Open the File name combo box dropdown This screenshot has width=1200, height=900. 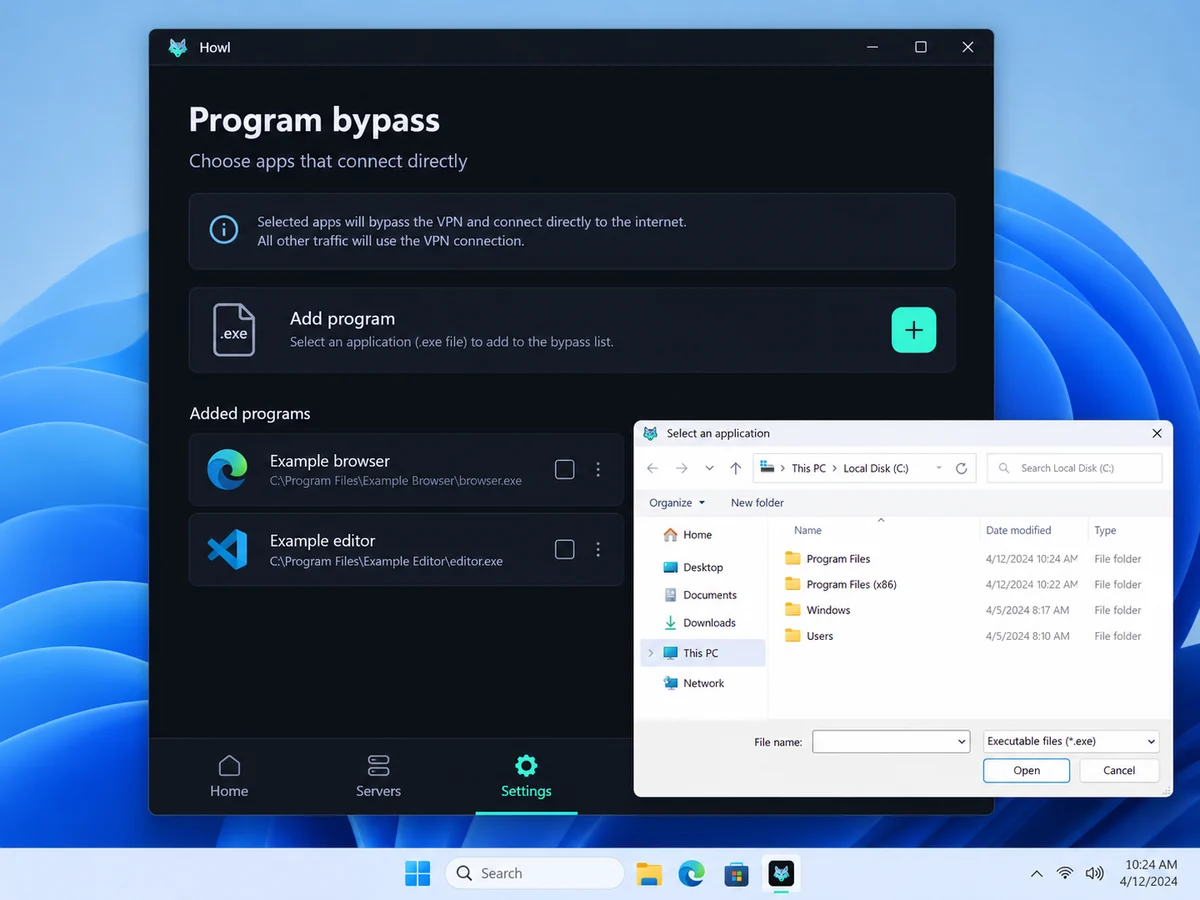tap(962, 742)
